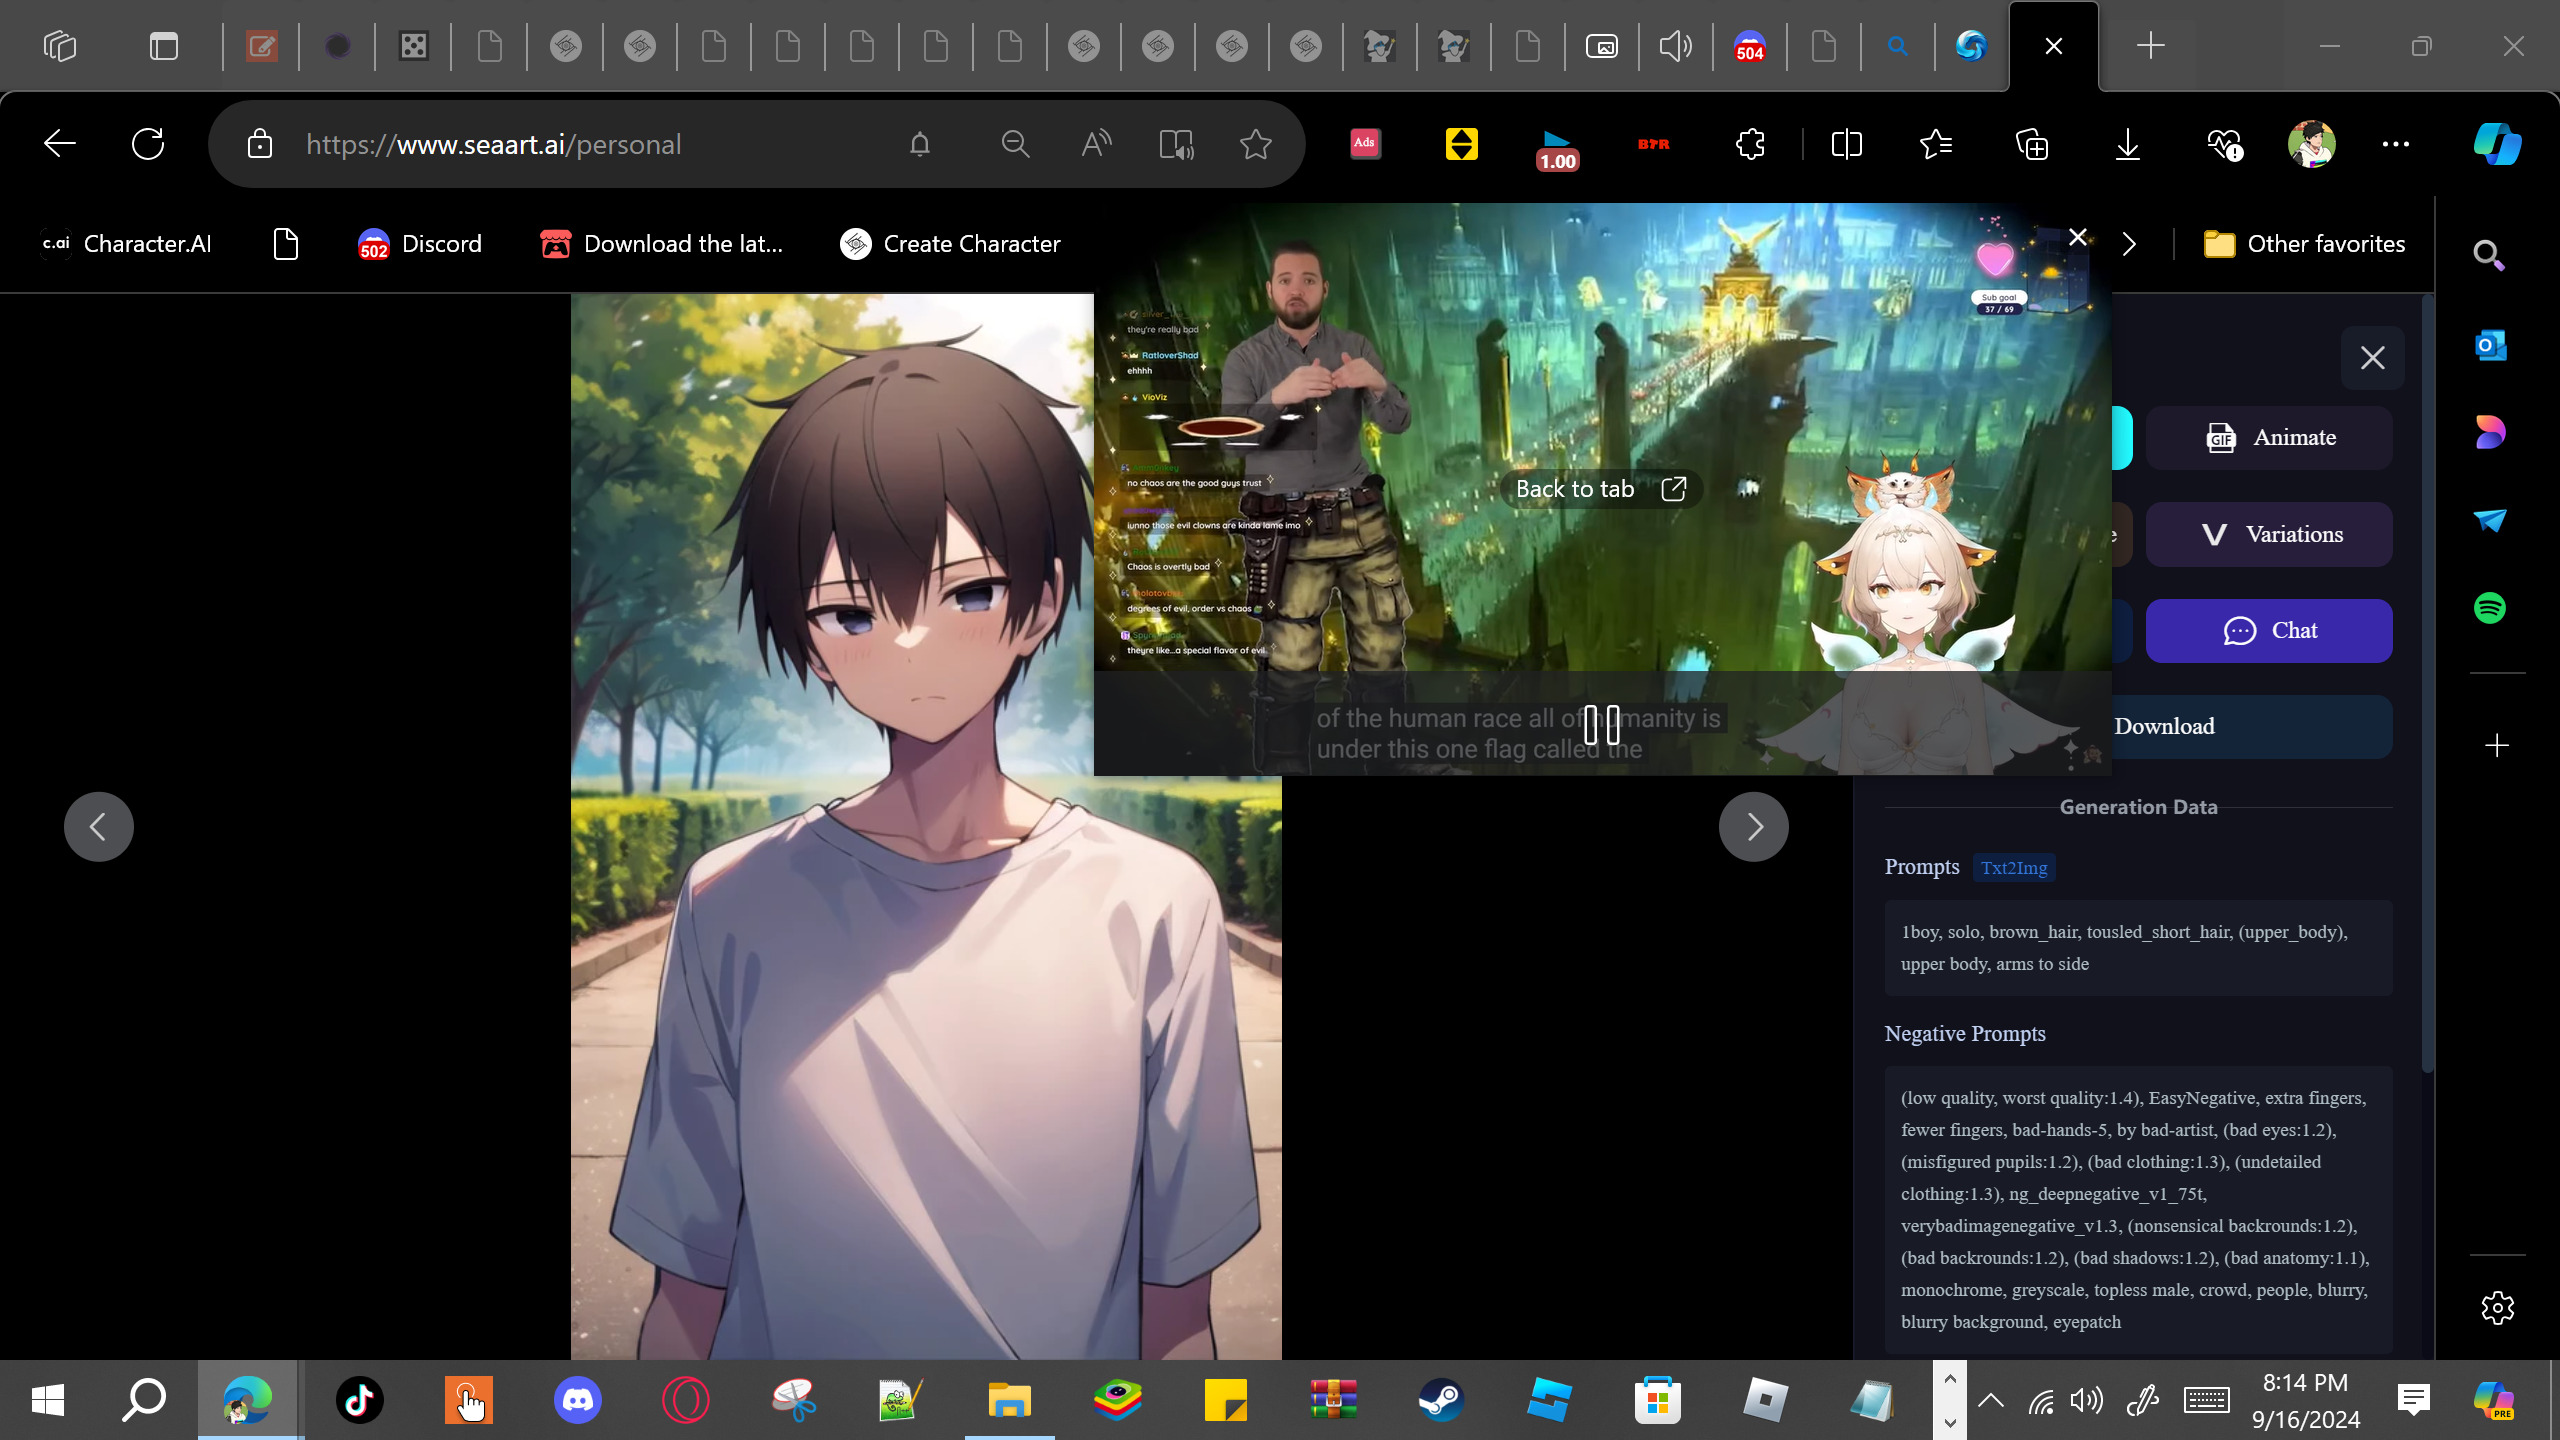The height and width of the screenshot is (1440, 2560).
Task: Switch to the tab with magnifier icon
Action: [x=1897, y=46]
